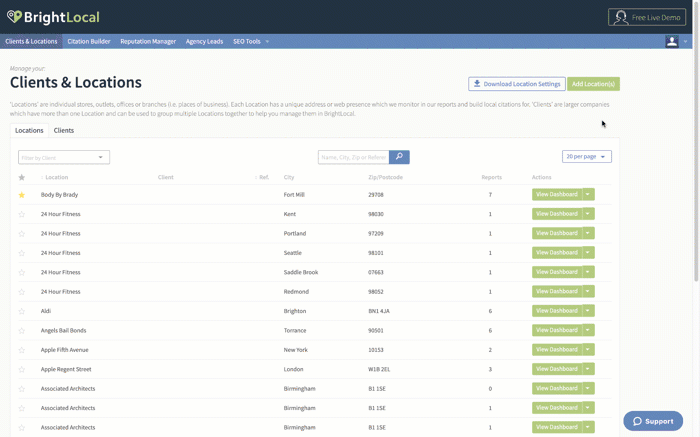View Dashboard for Aldi

557,311
